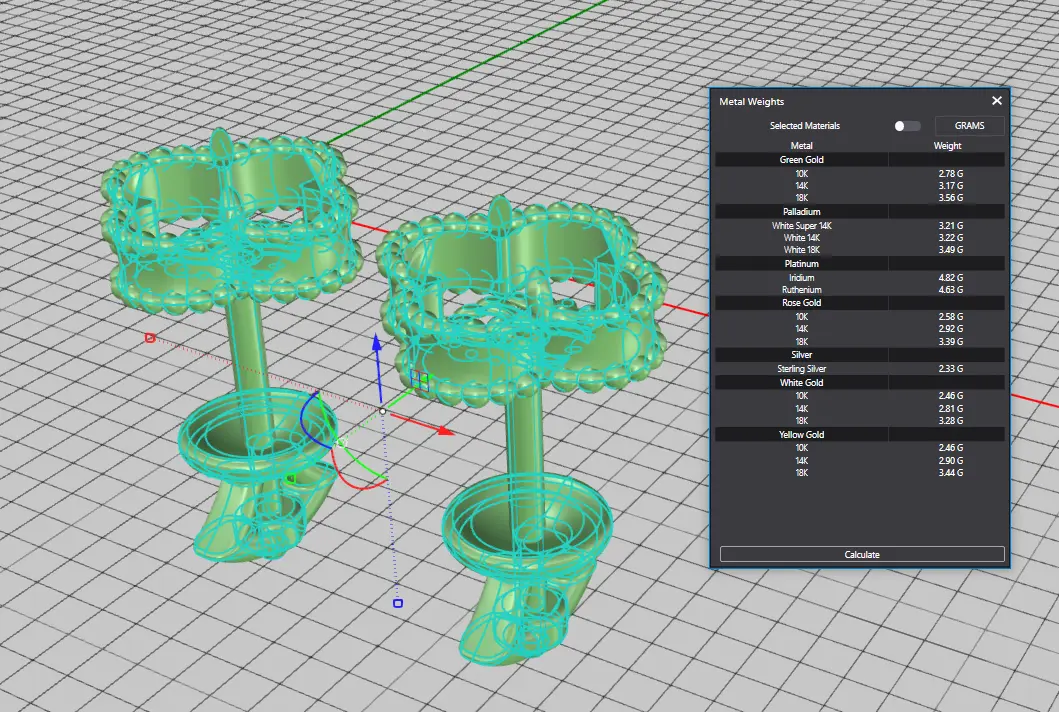
Task: Click the gumball red scale square handle
Action: point(150,338)
